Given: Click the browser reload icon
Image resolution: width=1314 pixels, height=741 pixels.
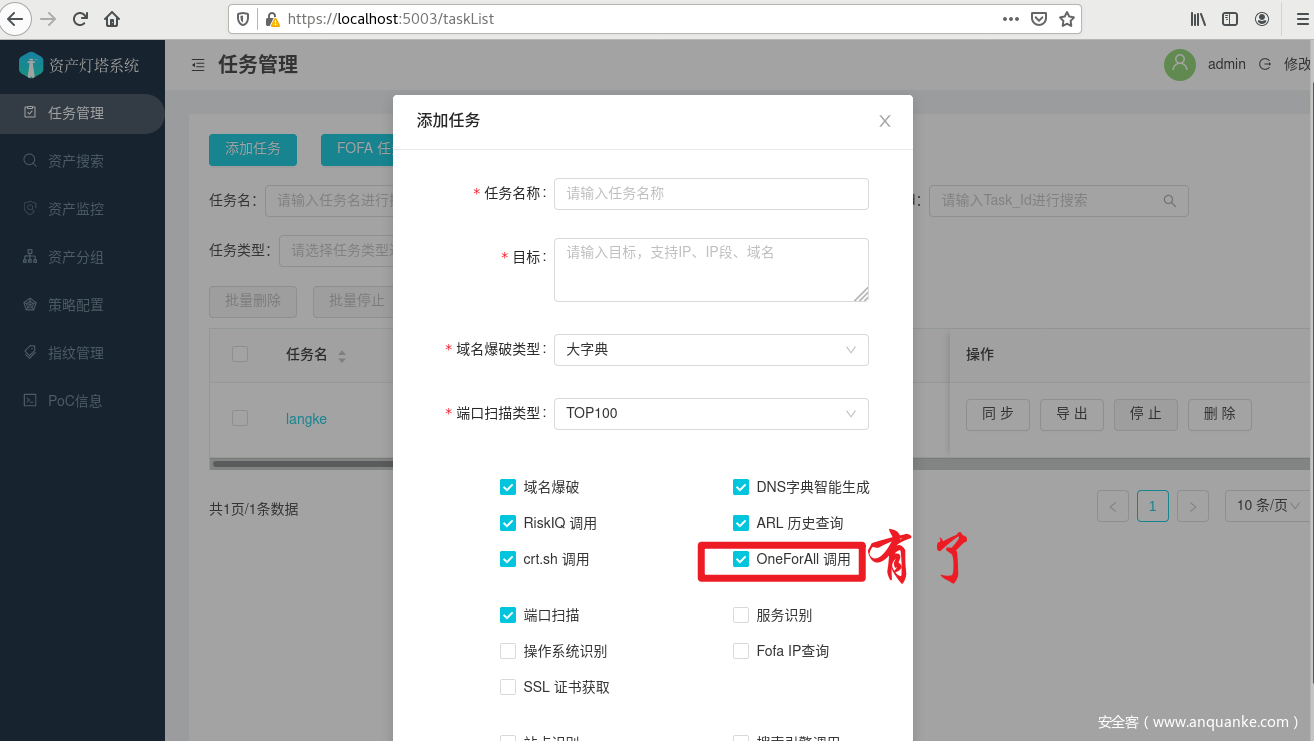Looking at the screenshot, I should coord(81,19).
